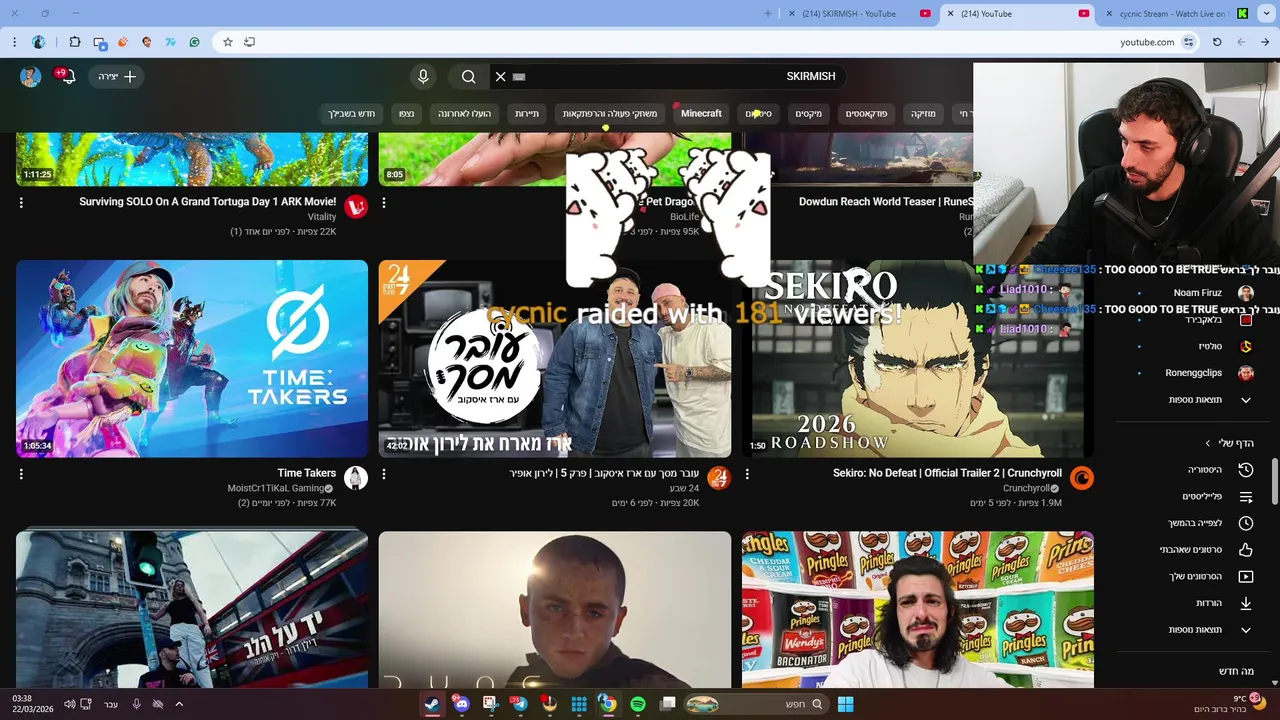Expand תוצאות נוספות below הורדות
Viewport: 1280px width, 720px height.
[1196, 630]
